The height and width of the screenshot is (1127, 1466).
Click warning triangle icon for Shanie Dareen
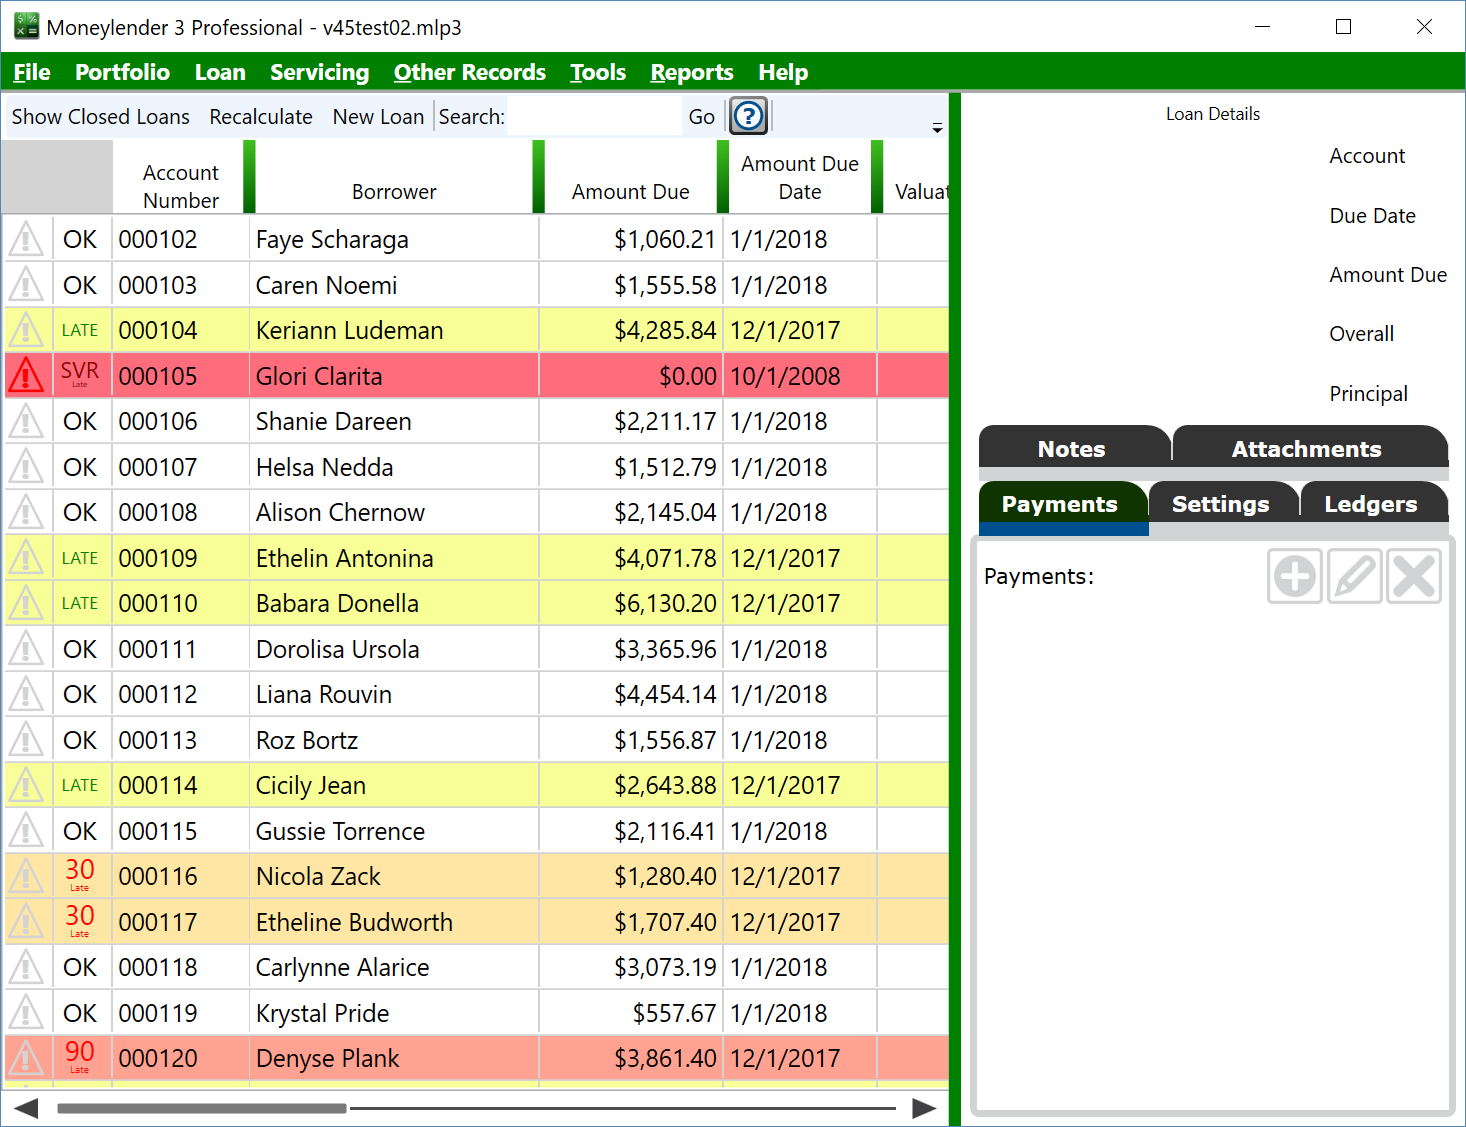[26, 421]
